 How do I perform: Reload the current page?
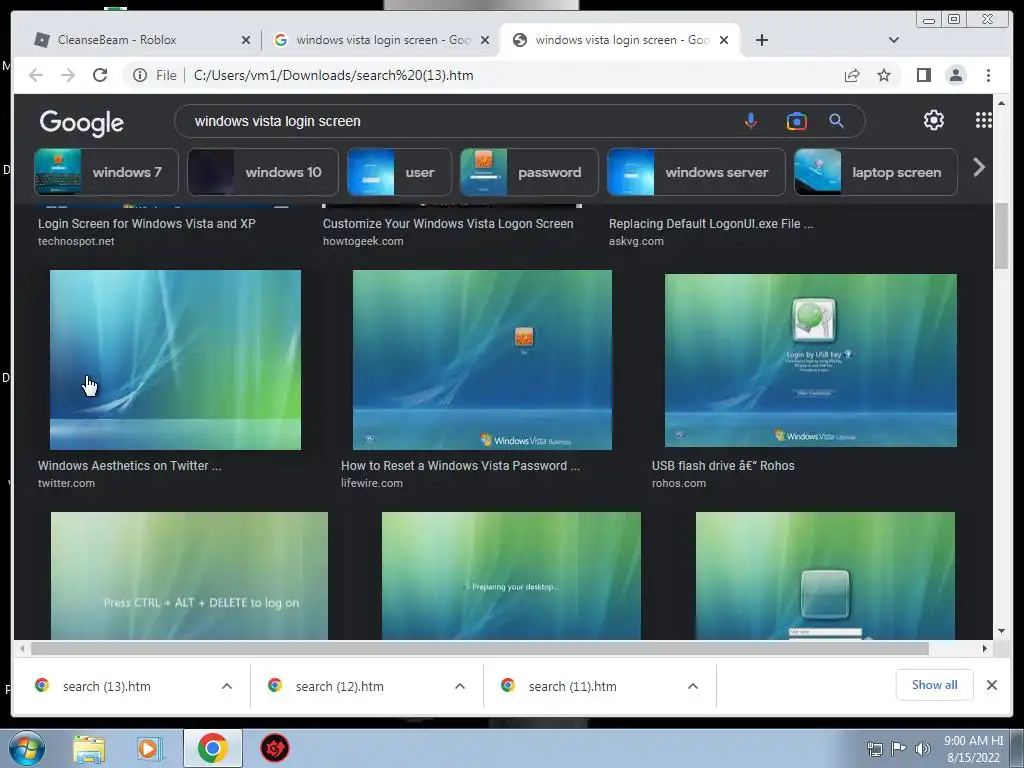pyautogui.click(x=100, y=75)
